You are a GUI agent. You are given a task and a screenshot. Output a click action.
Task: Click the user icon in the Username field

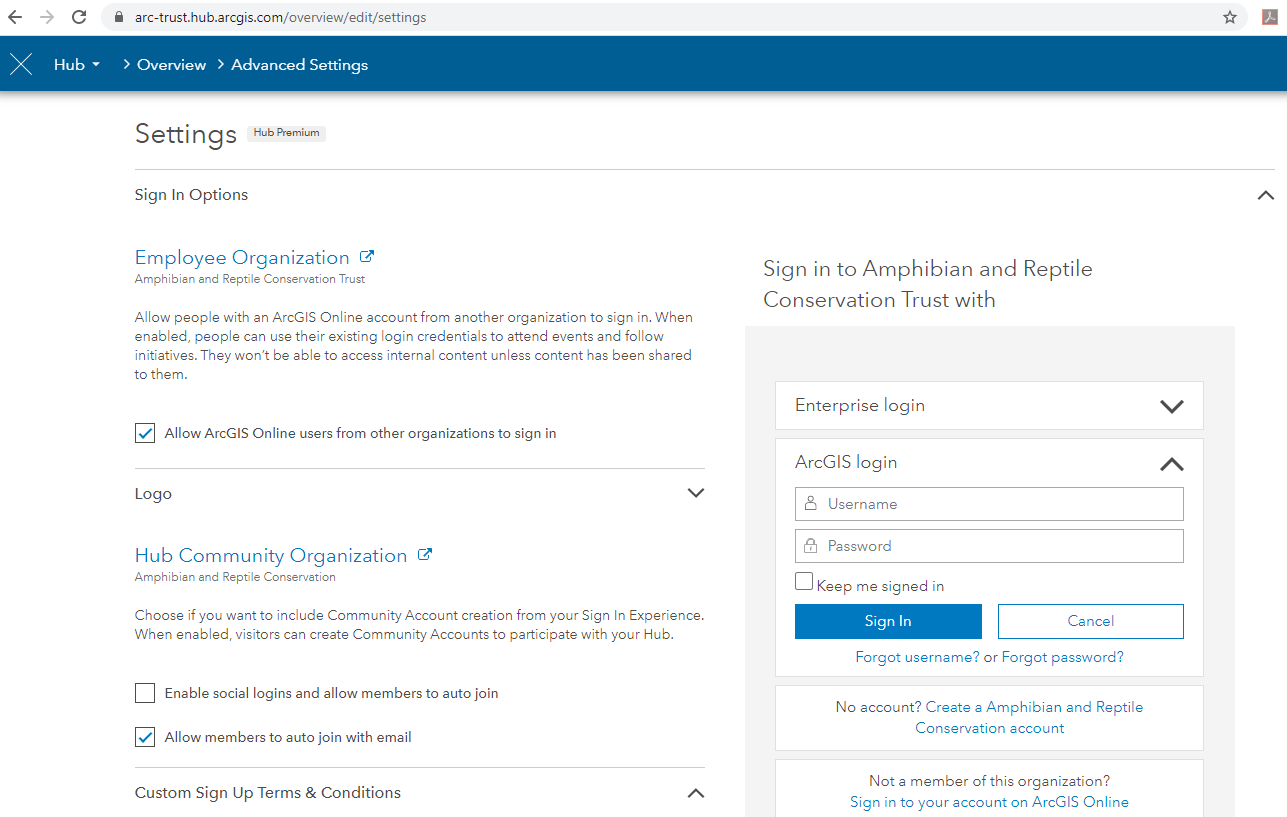pos(811,503)
